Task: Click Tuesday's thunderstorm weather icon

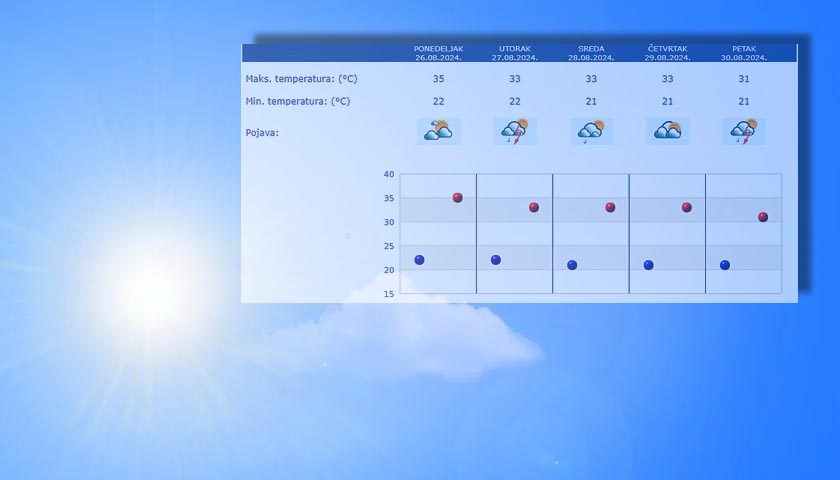Action: click(x=515, y=131)
